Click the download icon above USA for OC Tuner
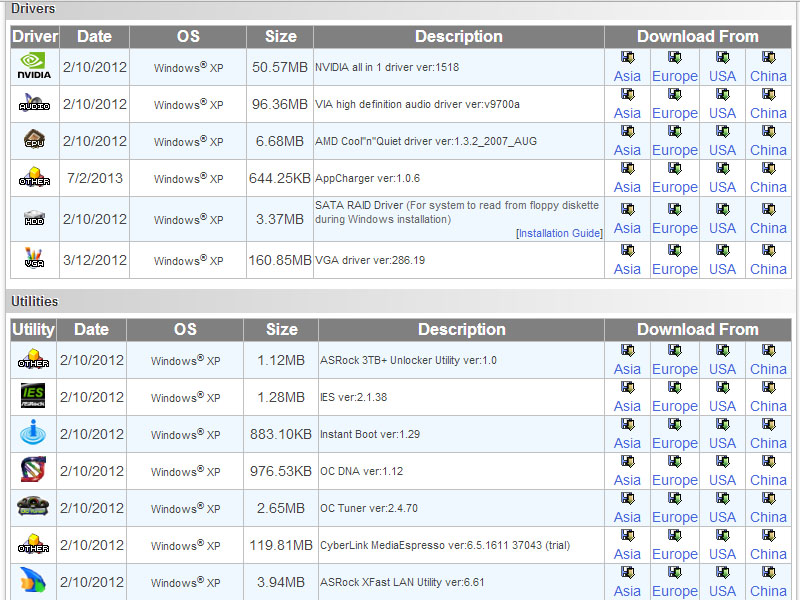Screen dimensions: 800x600 pos(722,499)
